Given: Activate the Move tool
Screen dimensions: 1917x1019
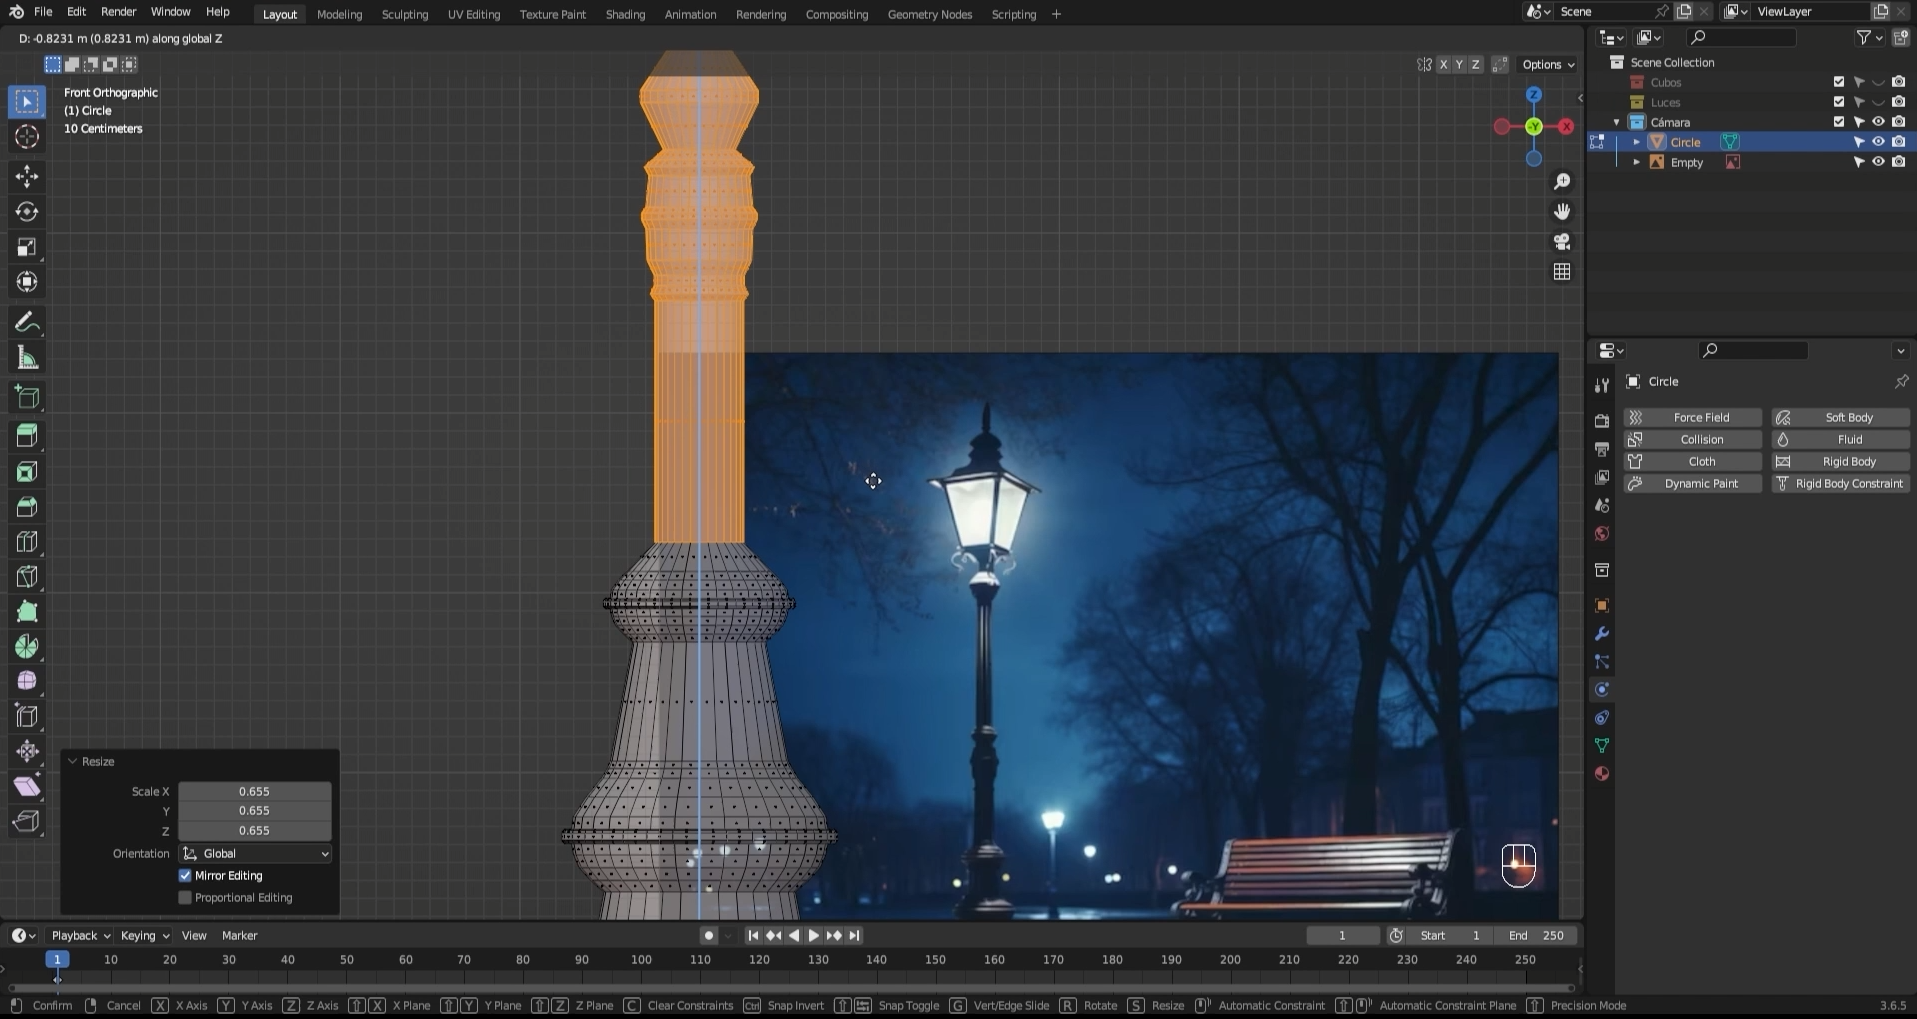Looking at the screenshot, I should [27, 177].
